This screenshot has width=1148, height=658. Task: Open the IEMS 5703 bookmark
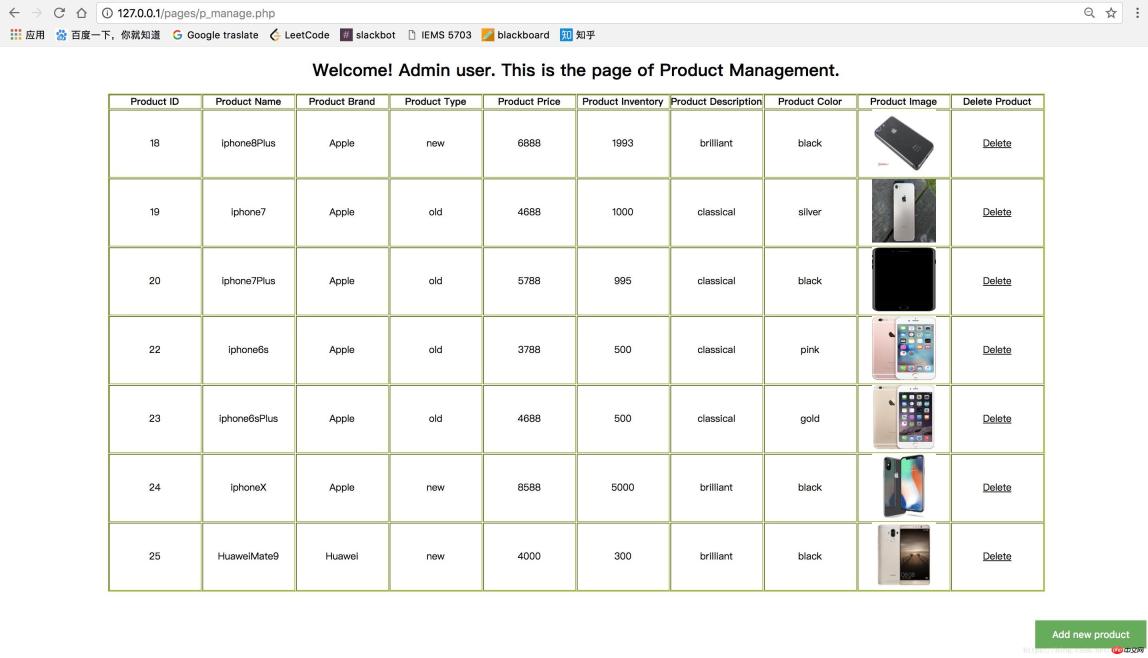pos(439,35)
